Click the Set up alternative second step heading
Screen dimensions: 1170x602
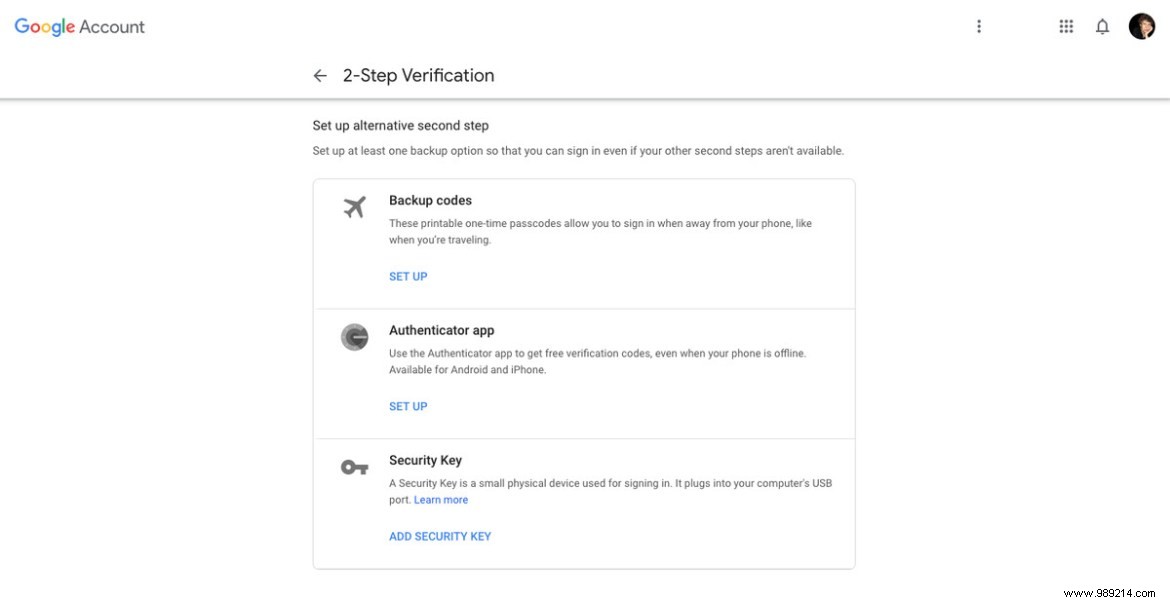point(400,125)
